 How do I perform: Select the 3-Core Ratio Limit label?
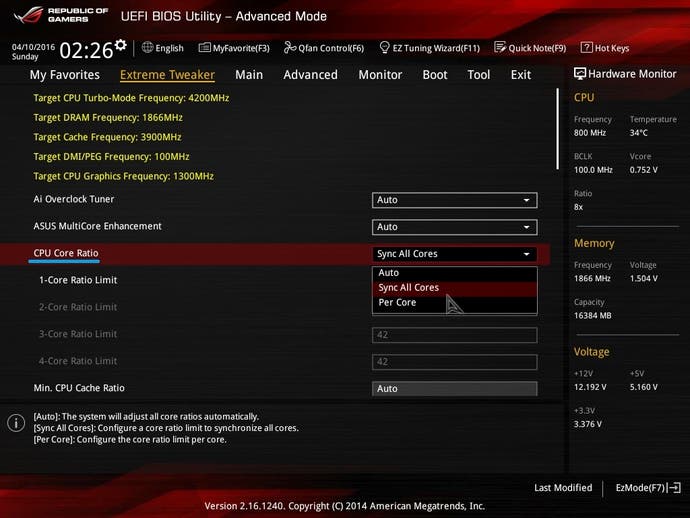[x=78, y=334]
